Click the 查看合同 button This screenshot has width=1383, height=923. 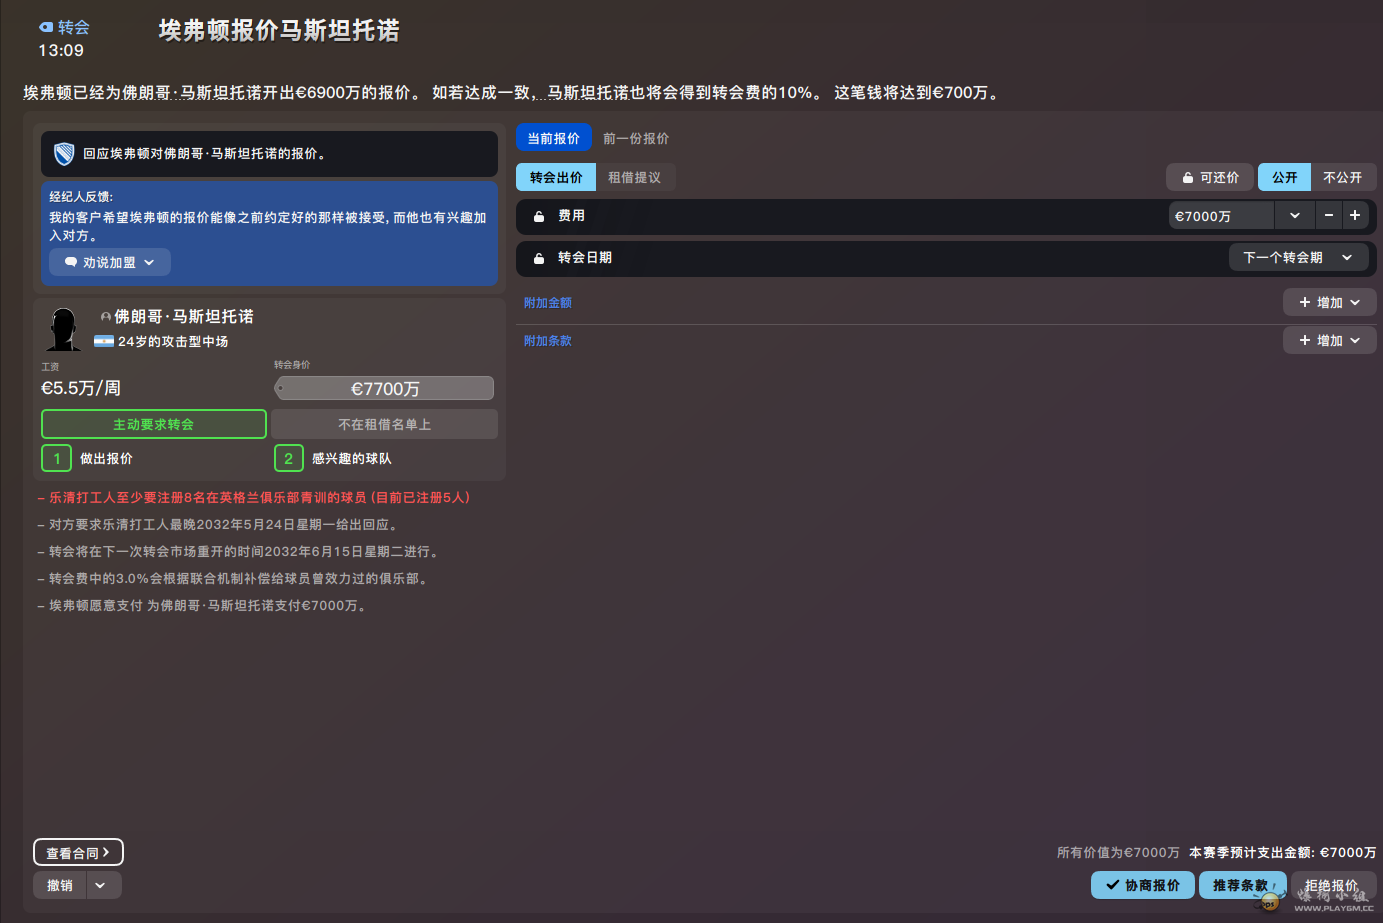pos(78,852)
